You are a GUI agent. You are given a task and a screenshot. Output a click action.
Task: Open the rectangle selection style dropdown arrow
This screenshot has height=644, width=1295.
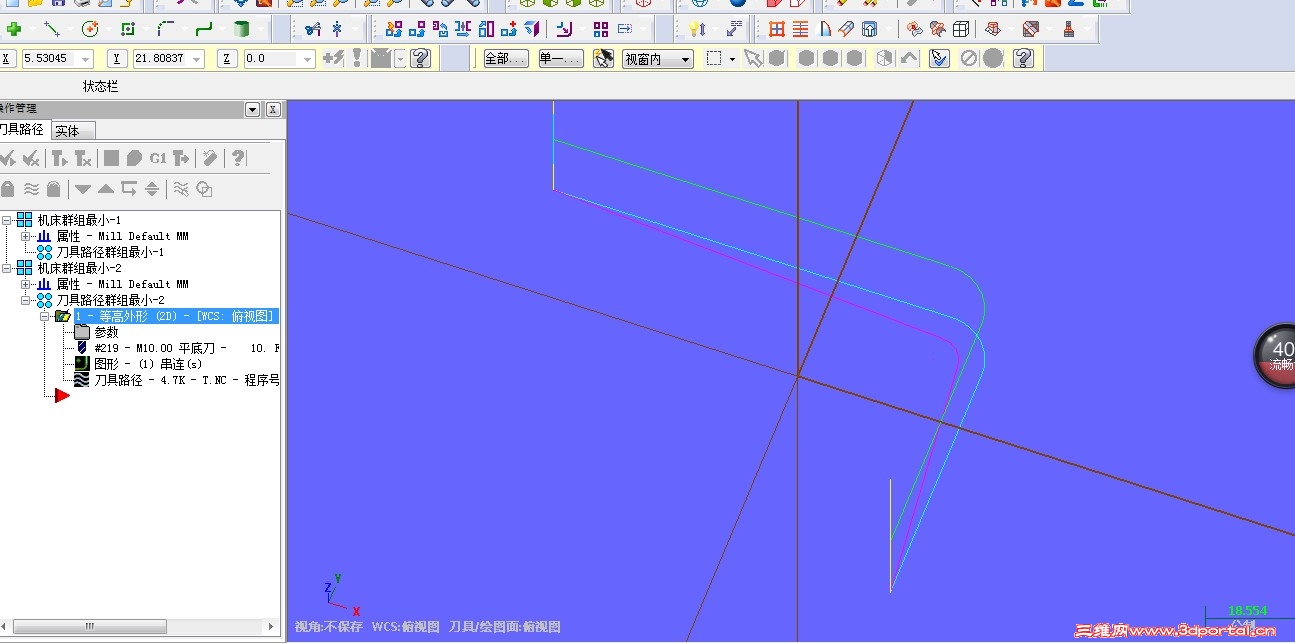tap(732, 59)
